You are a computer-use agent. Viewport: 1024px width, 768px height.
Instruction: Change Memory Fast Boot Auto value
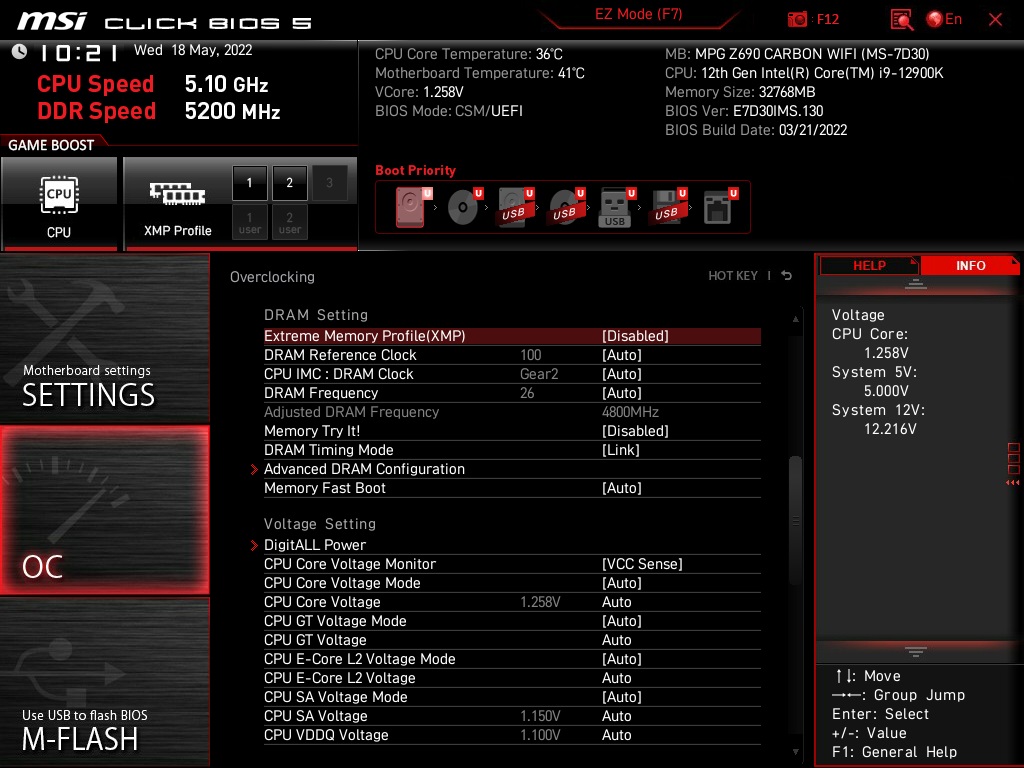tap(512, 488)
